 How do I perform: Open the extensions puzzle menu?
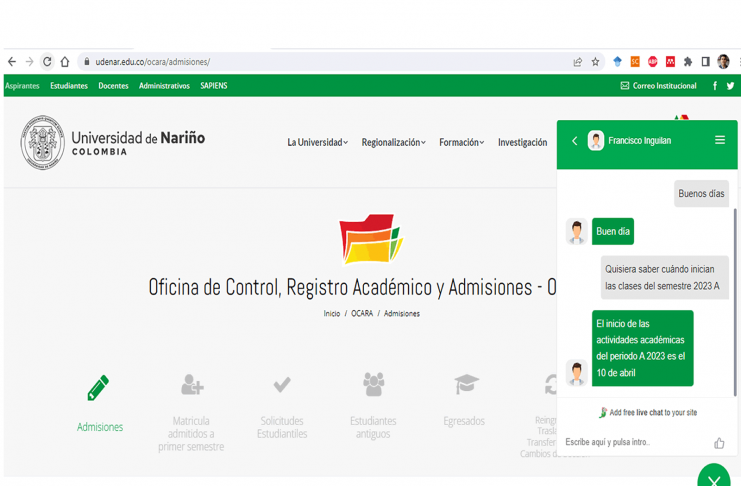click(x=688, y=61)
